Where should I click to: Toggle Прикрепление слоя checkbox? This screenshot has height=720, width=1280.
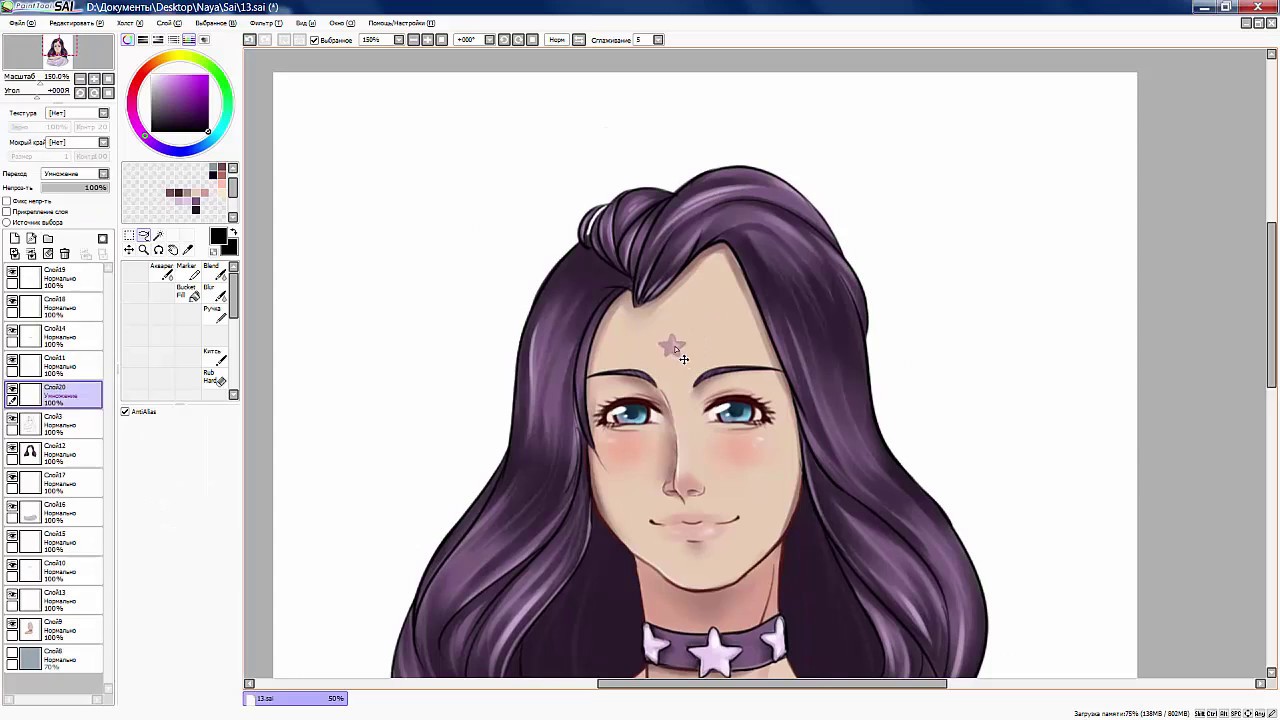tap(6, 212)
